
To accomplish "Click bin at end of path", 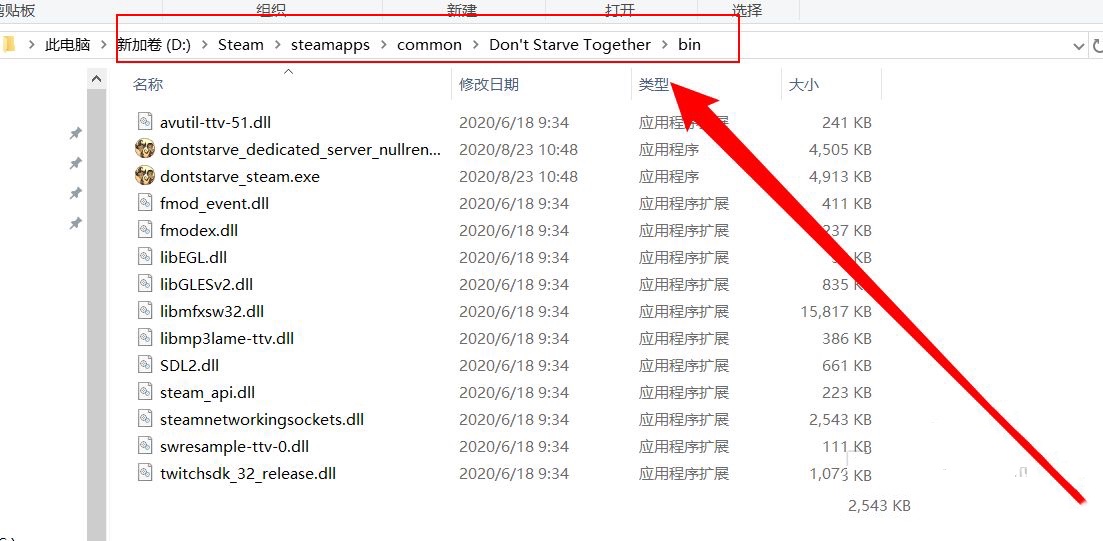I will [689, 45].
